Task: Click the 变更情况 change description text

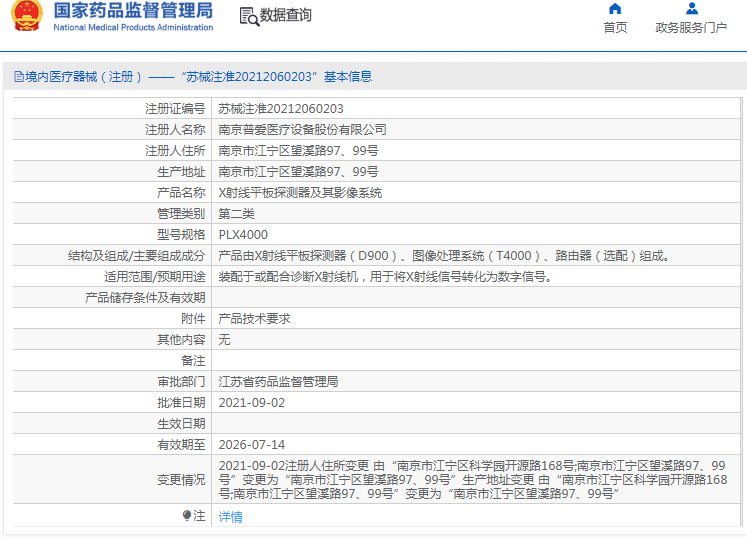Action: click(x=473, y=479)
